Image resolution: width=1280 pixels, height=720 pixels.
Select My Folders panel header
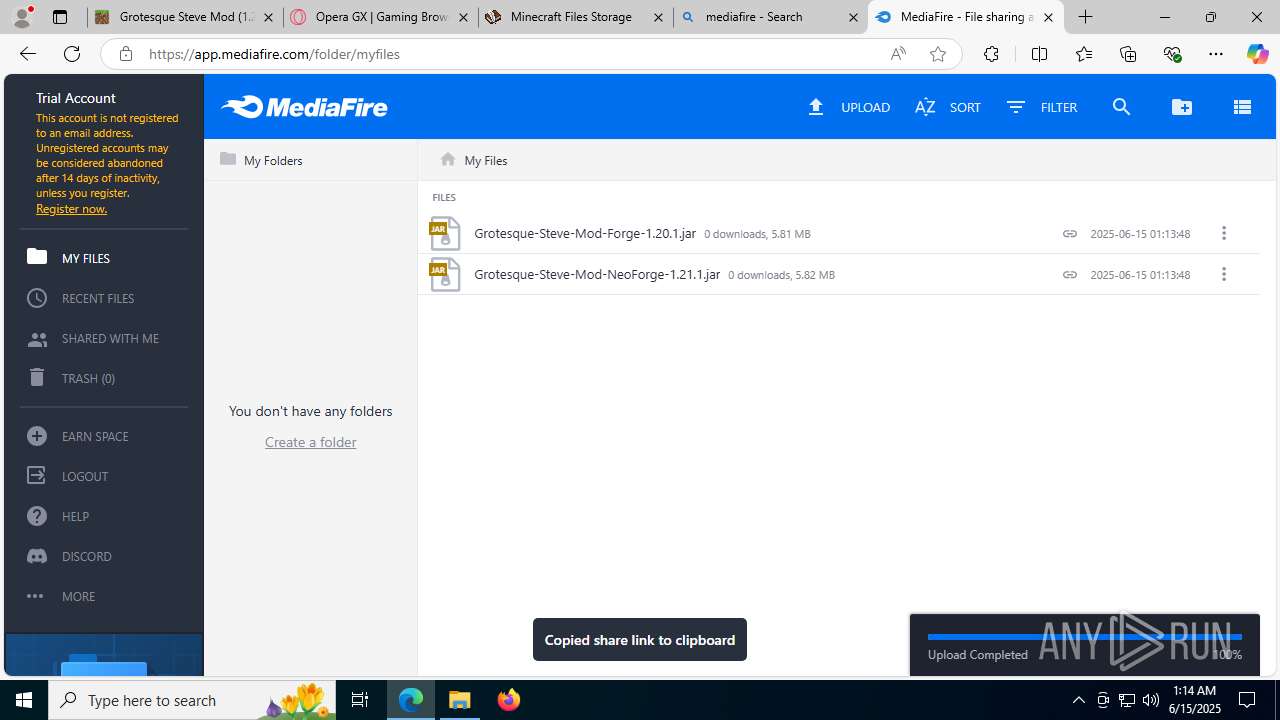coord(261,160)
